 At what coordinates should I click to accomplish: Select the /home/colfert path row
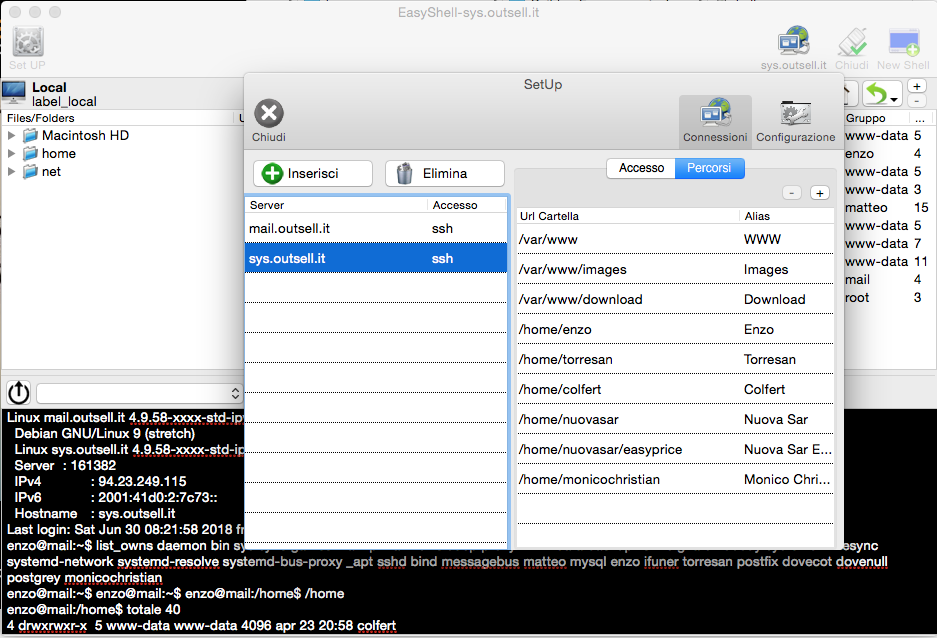675,389
